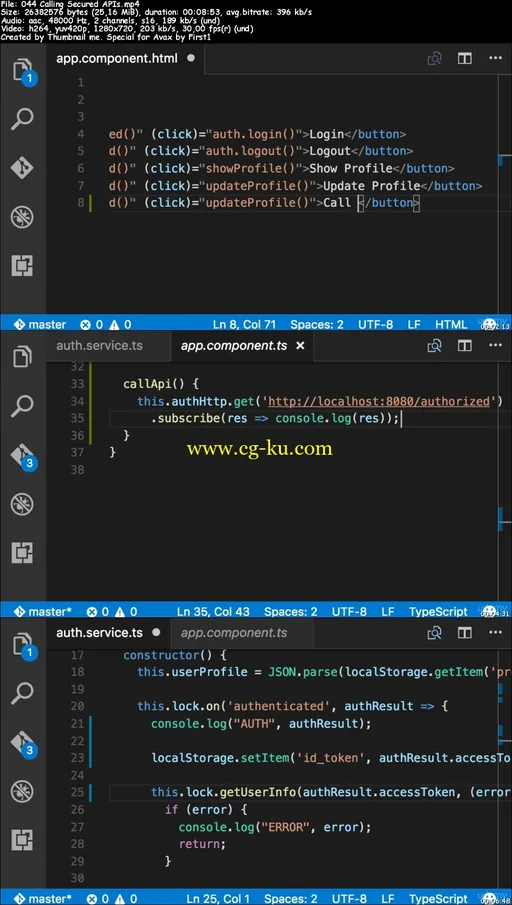Split editor in the constructor() editor frame

tap(465, 633)
